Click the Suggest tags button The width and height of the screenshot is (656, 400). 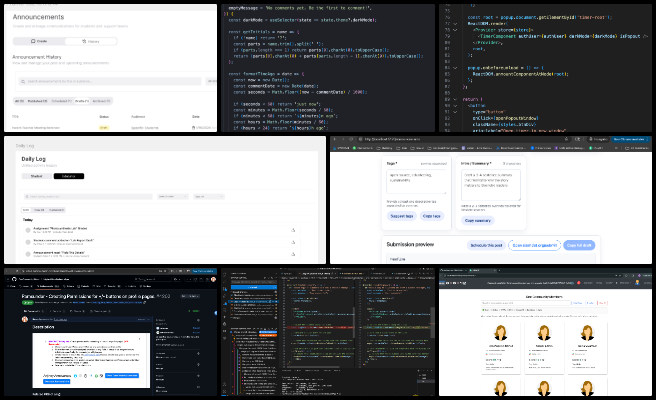(401, 216)
